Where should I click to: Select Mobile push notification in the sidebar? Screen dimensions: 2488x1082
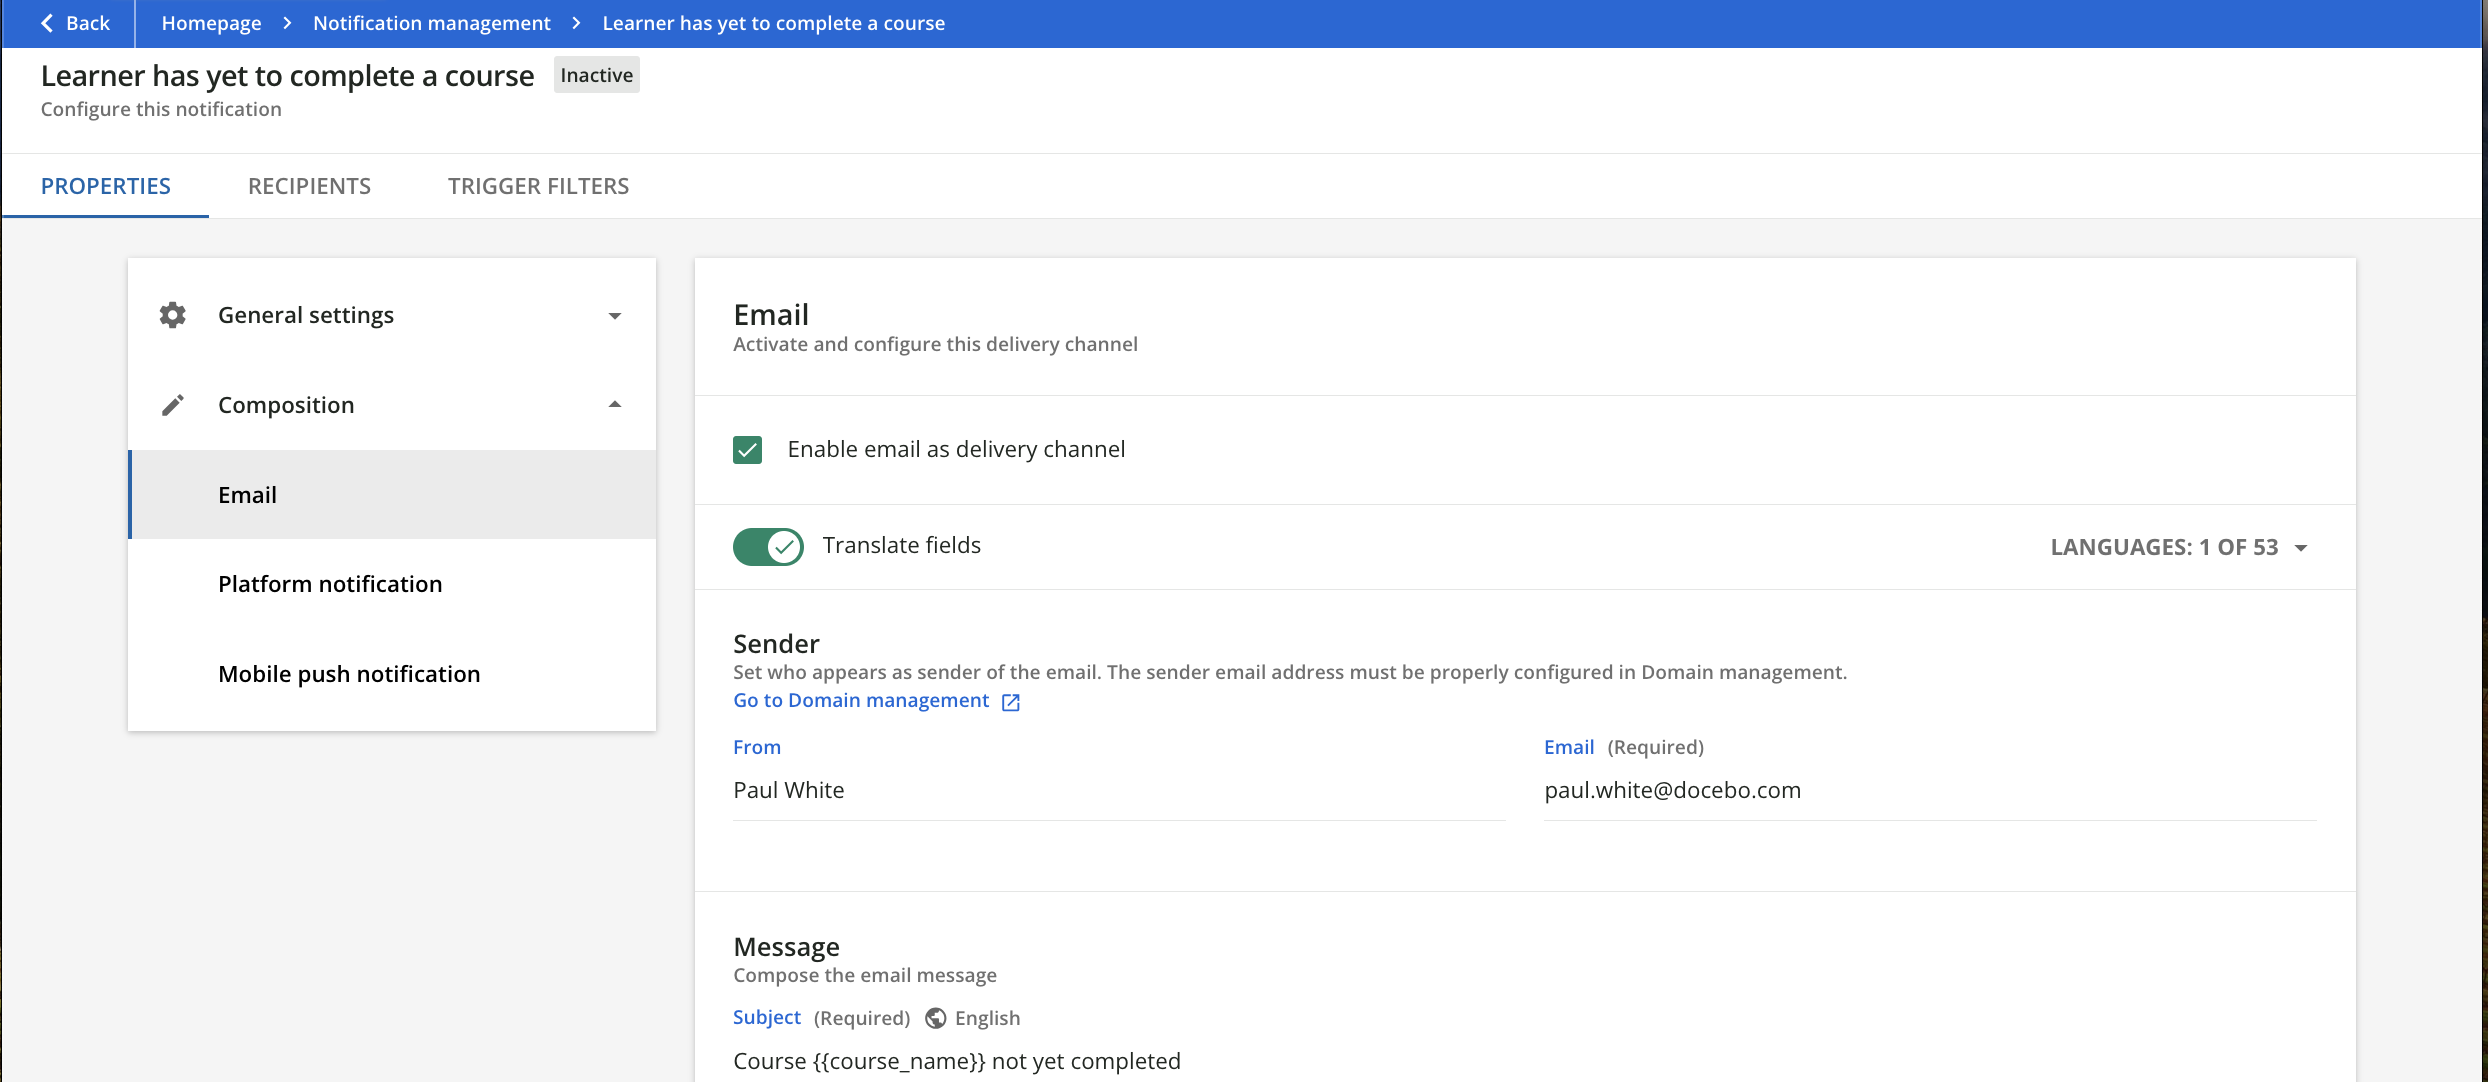(392, 674)
